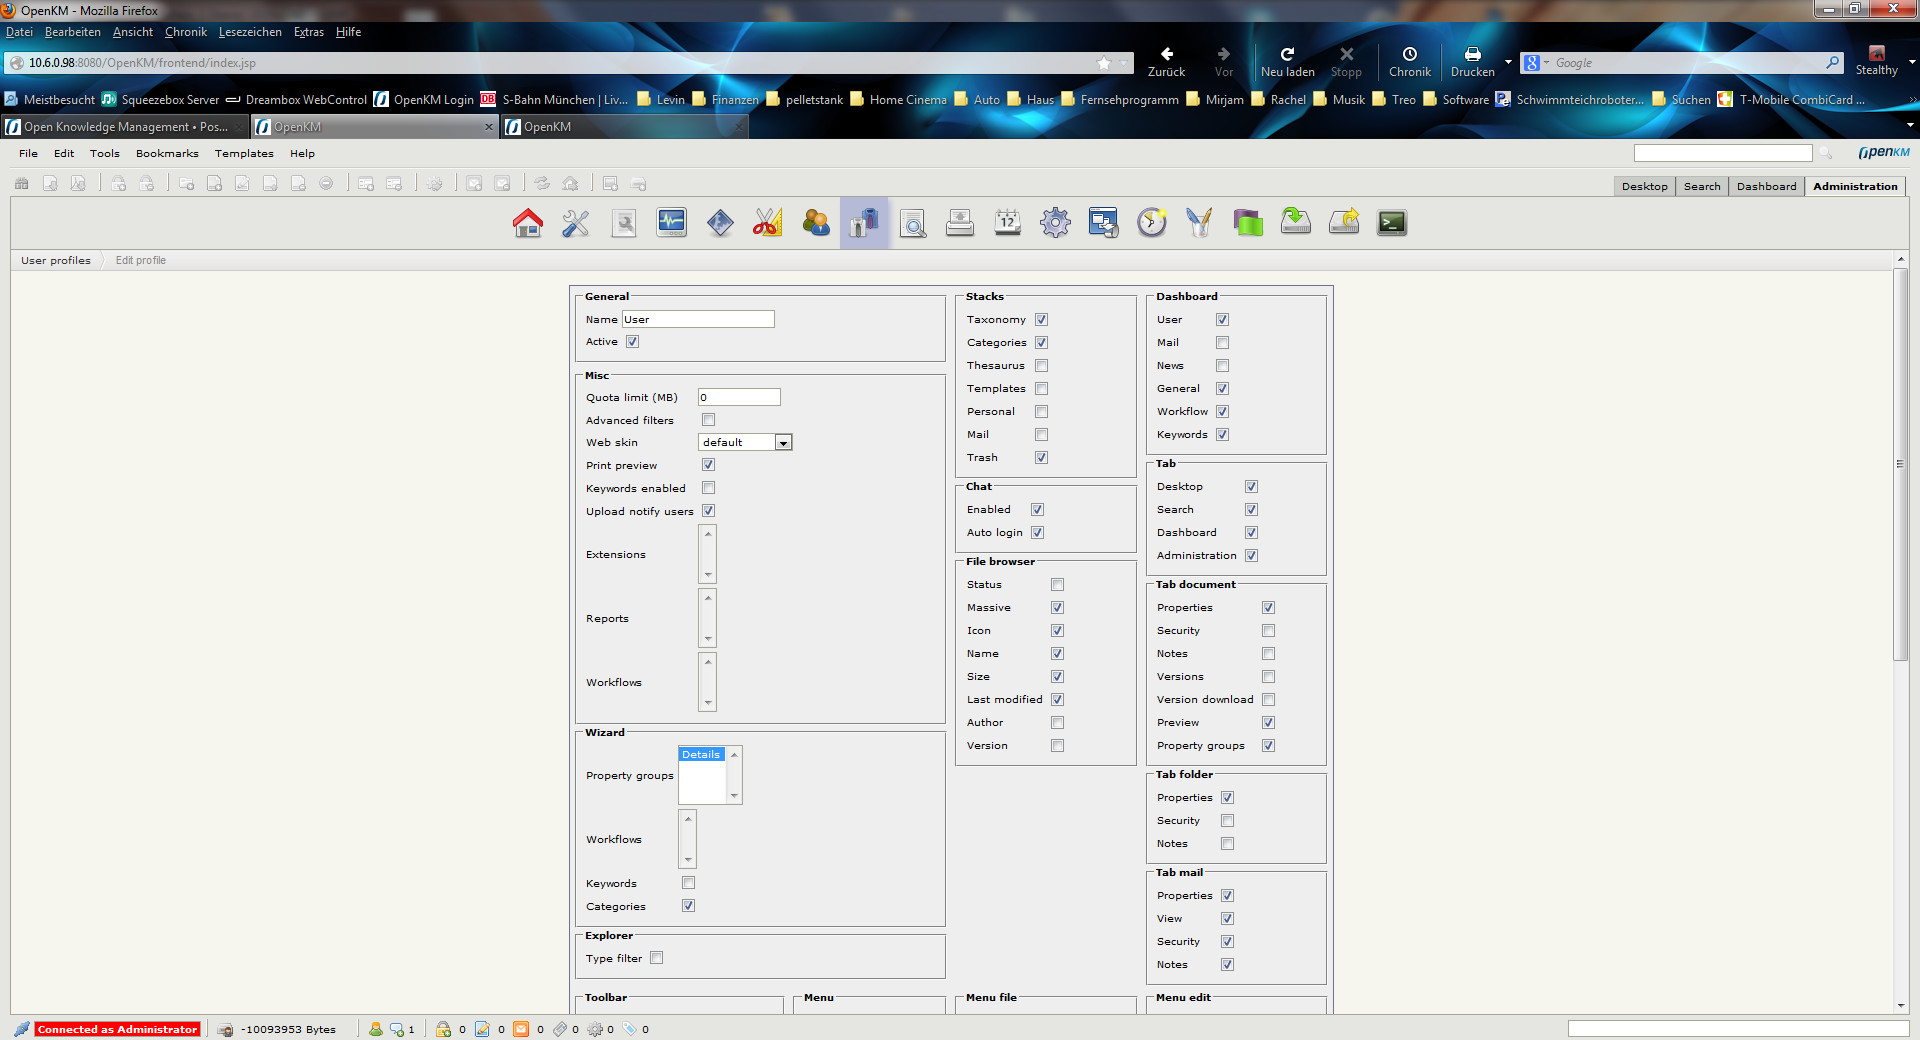The height and width of the screenshot is (1040, 1920).
Task: Click the User profiles breadcrumb link
Action: 56,261
